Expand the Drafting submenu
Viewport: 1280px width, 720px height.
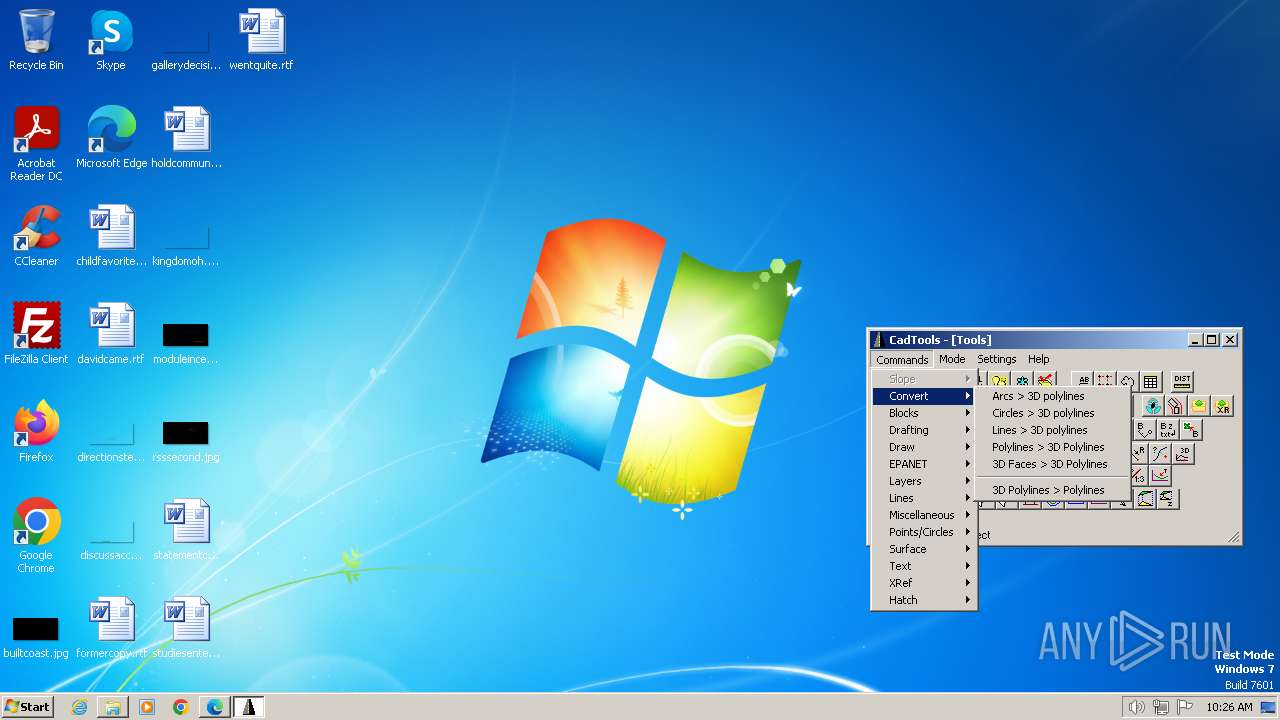pos(924,430)
